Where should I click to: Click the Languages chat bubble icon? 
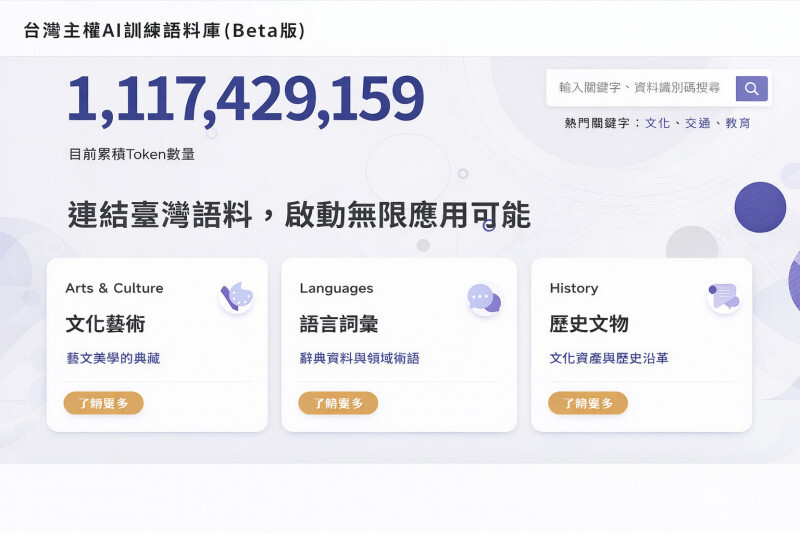483,298
